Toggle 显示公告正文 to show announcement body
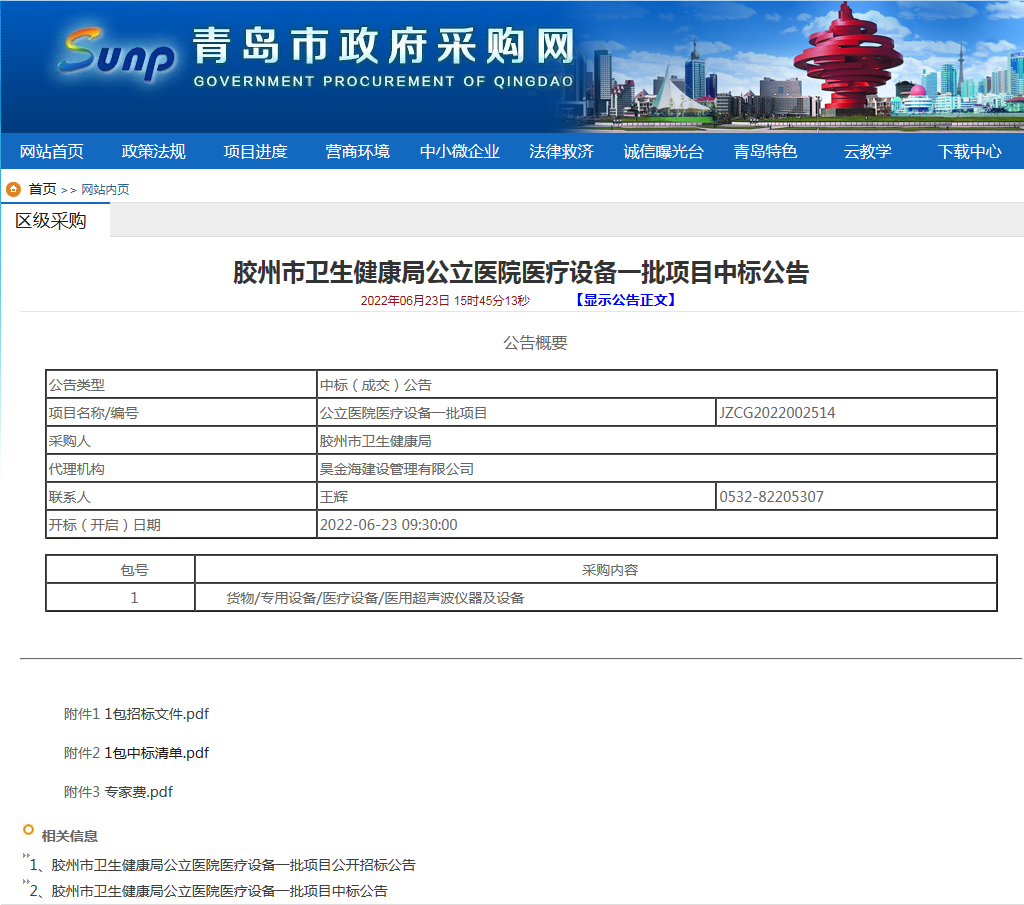 tap(625, 300)
